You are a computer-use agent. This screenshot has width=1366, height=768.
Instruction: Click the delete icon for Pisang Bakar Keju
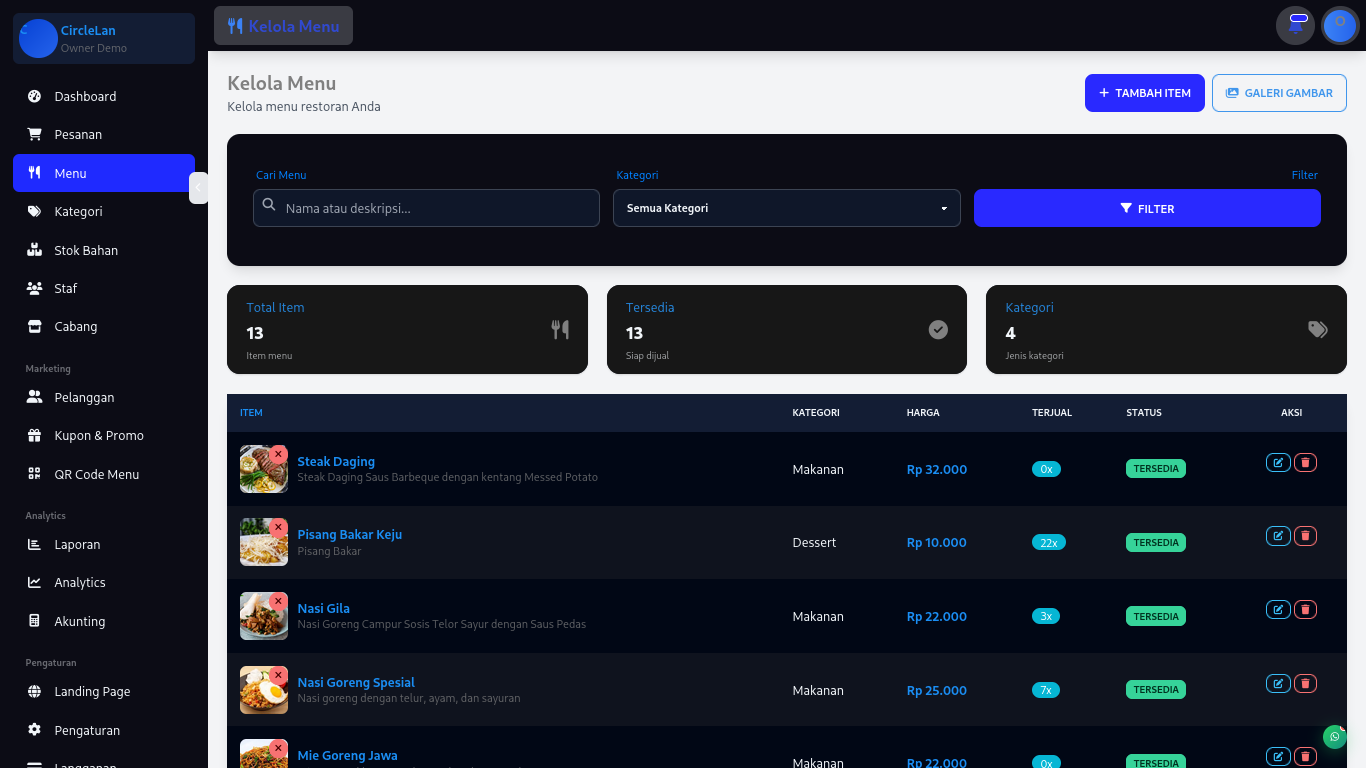1305,535
